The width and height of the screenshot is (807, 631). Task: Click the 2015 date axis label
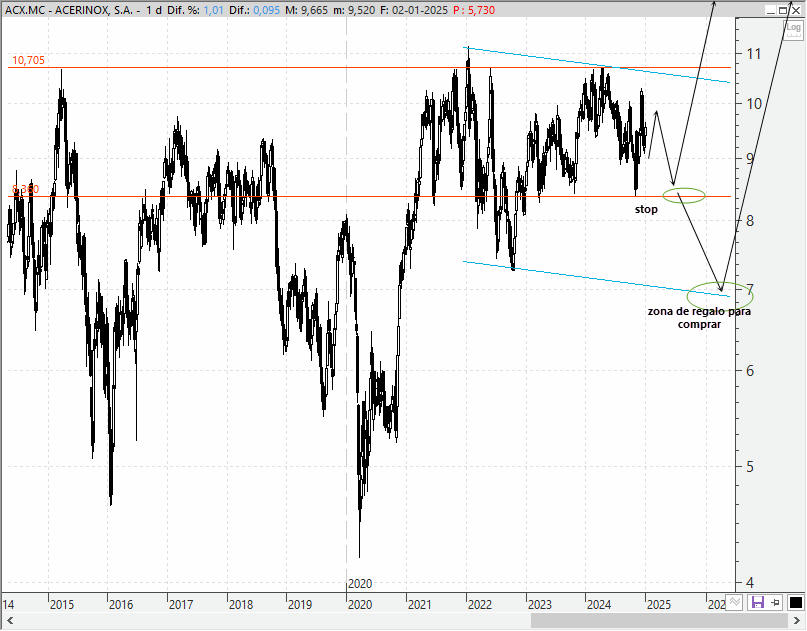(61, 604)
